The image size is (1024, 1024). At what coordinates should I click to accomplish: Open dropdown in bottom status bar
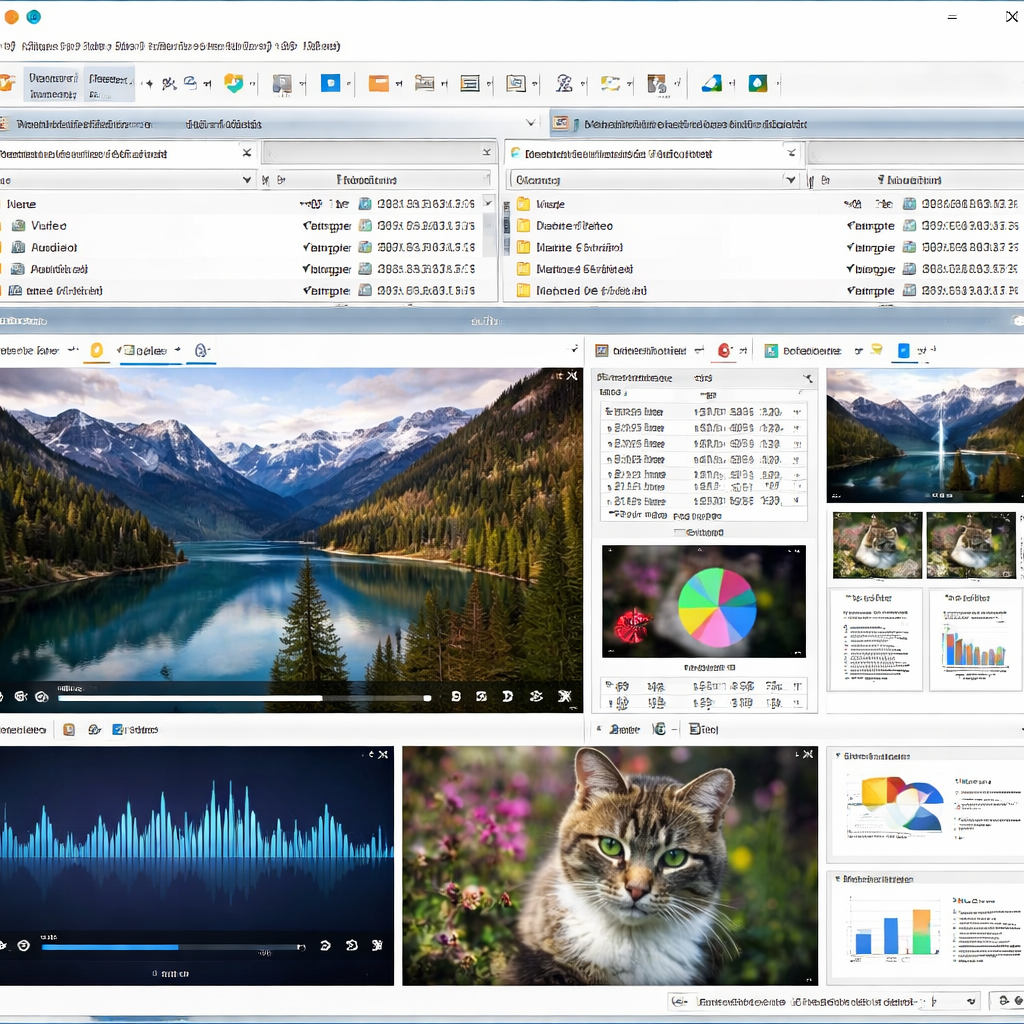[x=970, y=1001]
